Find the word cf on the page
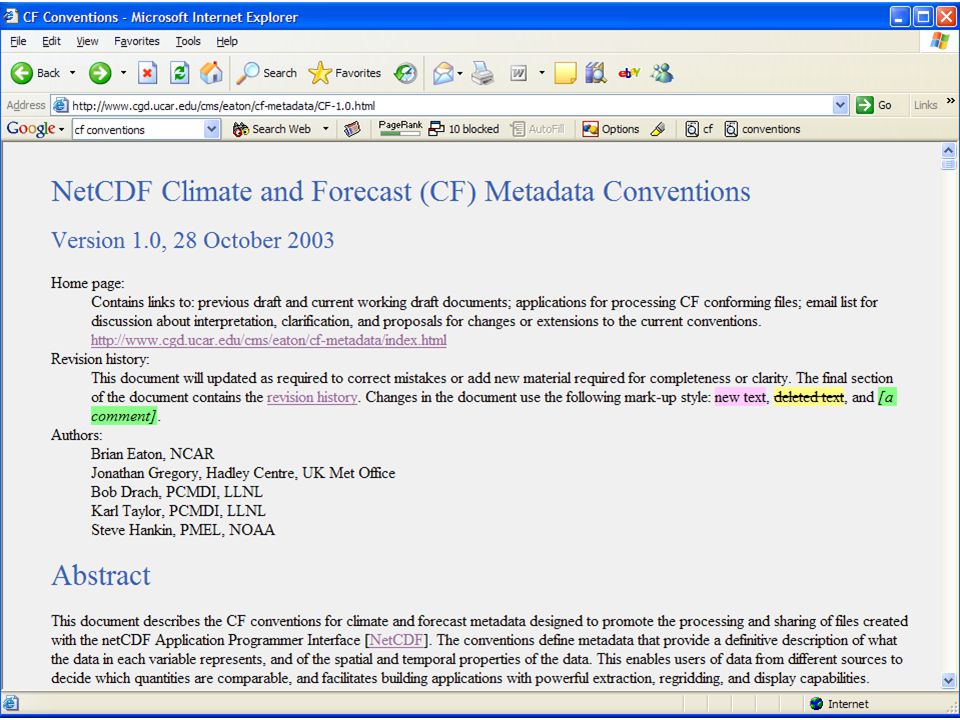The image size is (960, 720). coord(699,129)
